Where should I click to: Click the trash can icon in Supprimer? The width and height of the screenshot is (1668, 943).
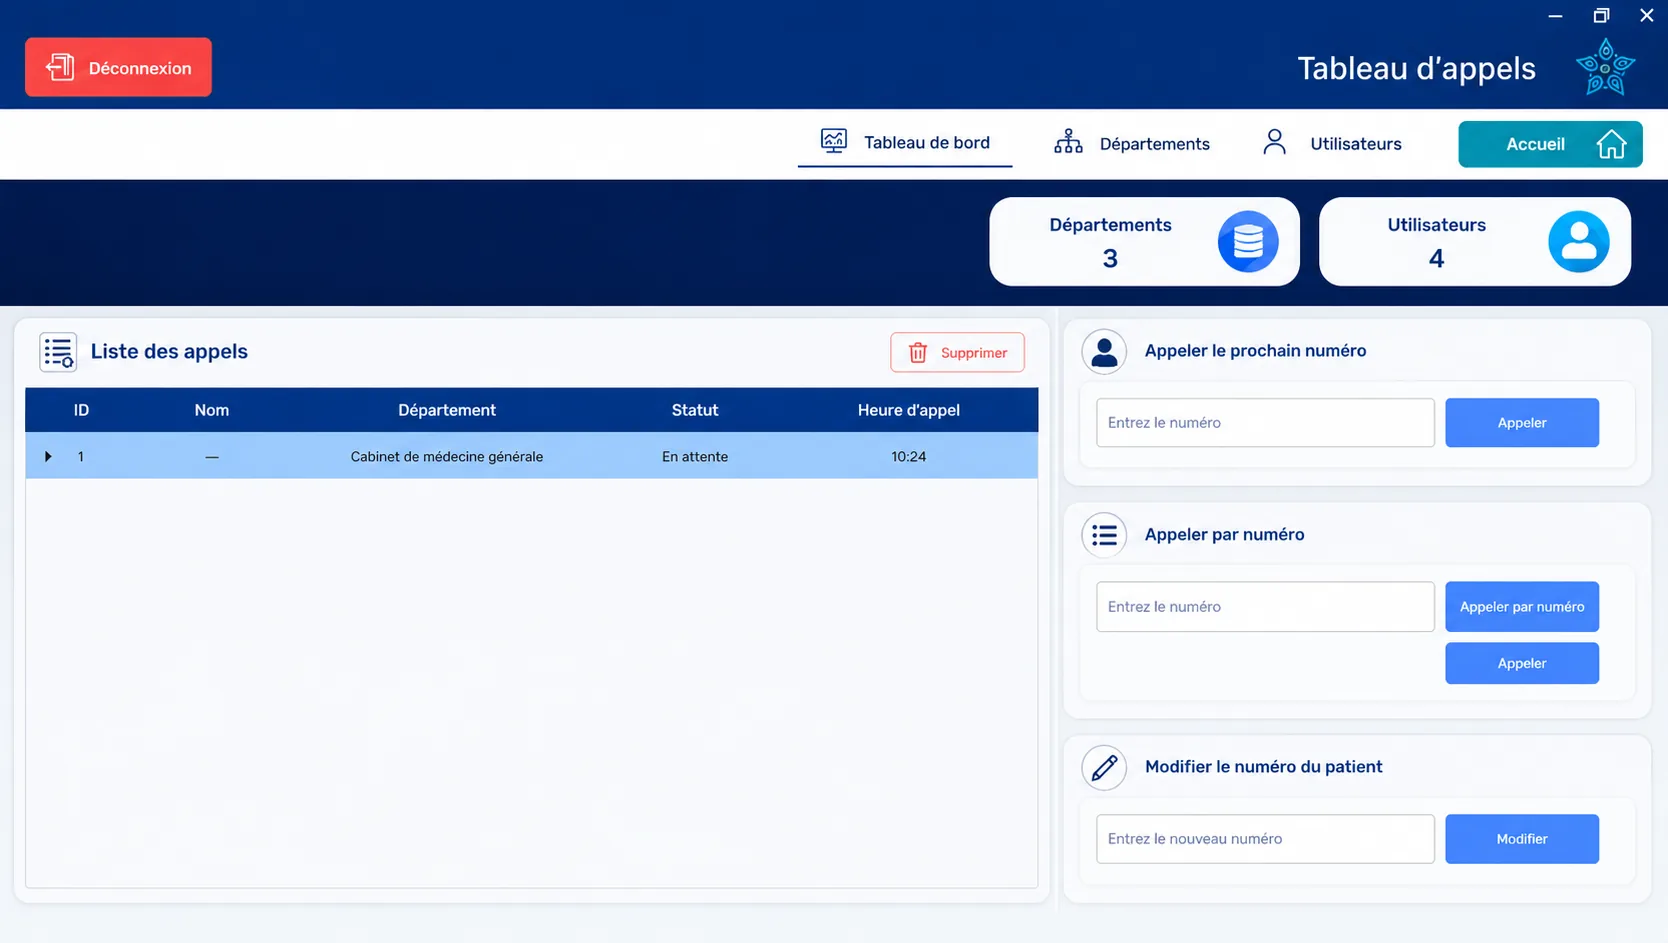tap(918, 352)
